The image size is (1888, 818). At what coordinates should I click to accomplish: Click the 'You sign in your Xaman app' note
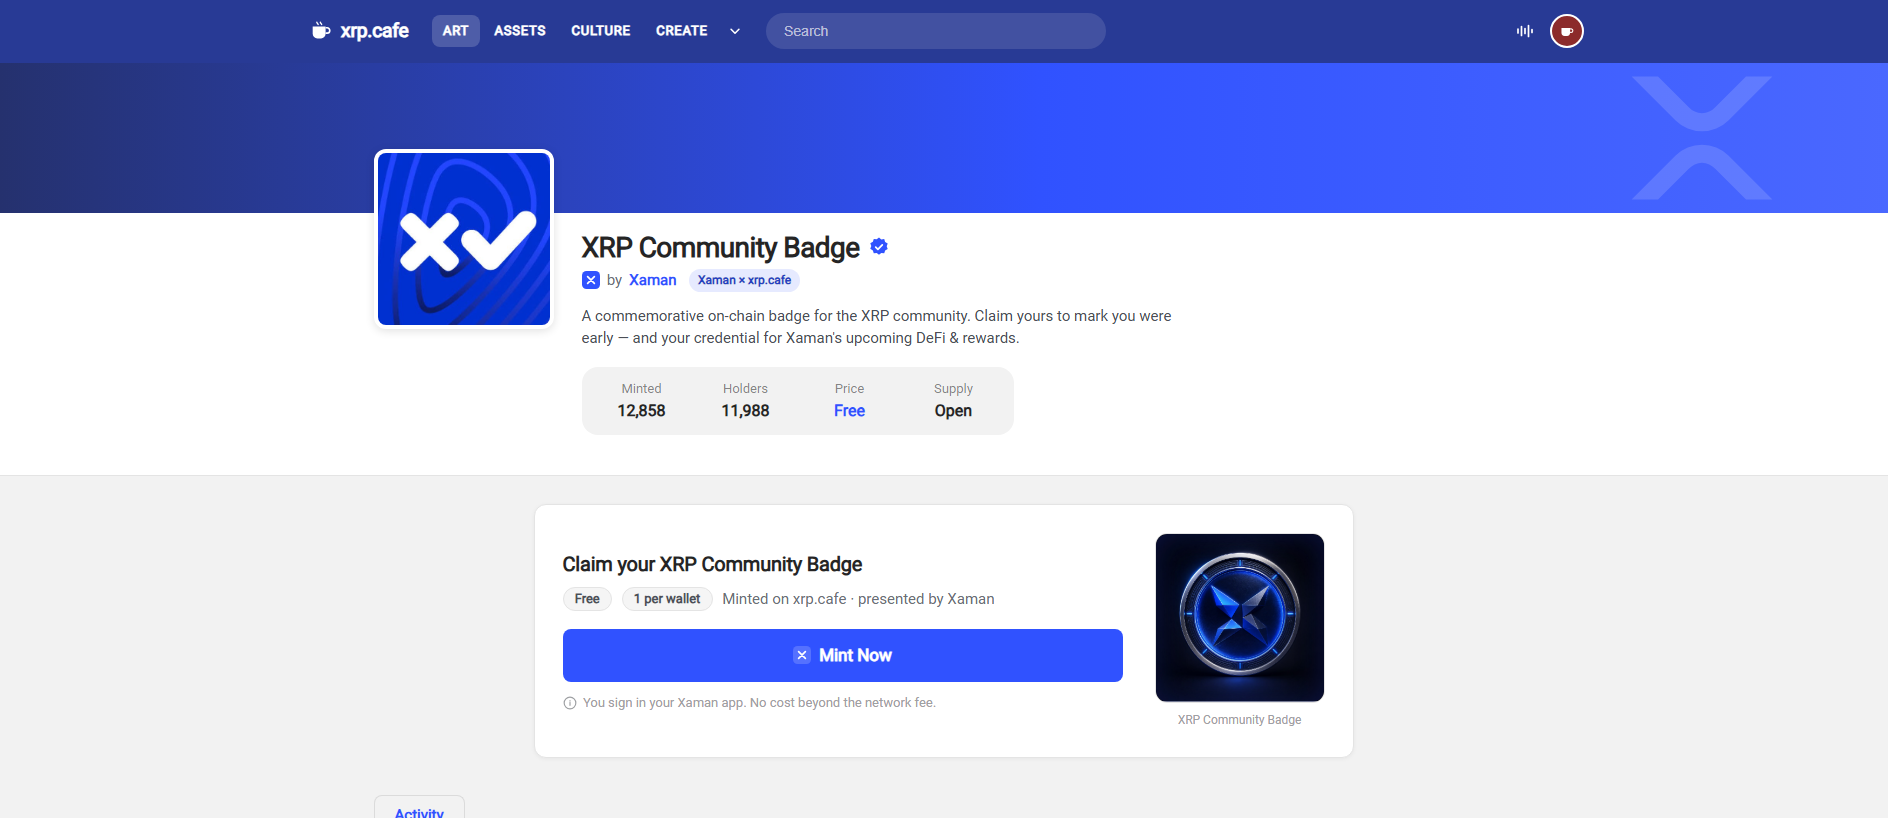[759, 703]
